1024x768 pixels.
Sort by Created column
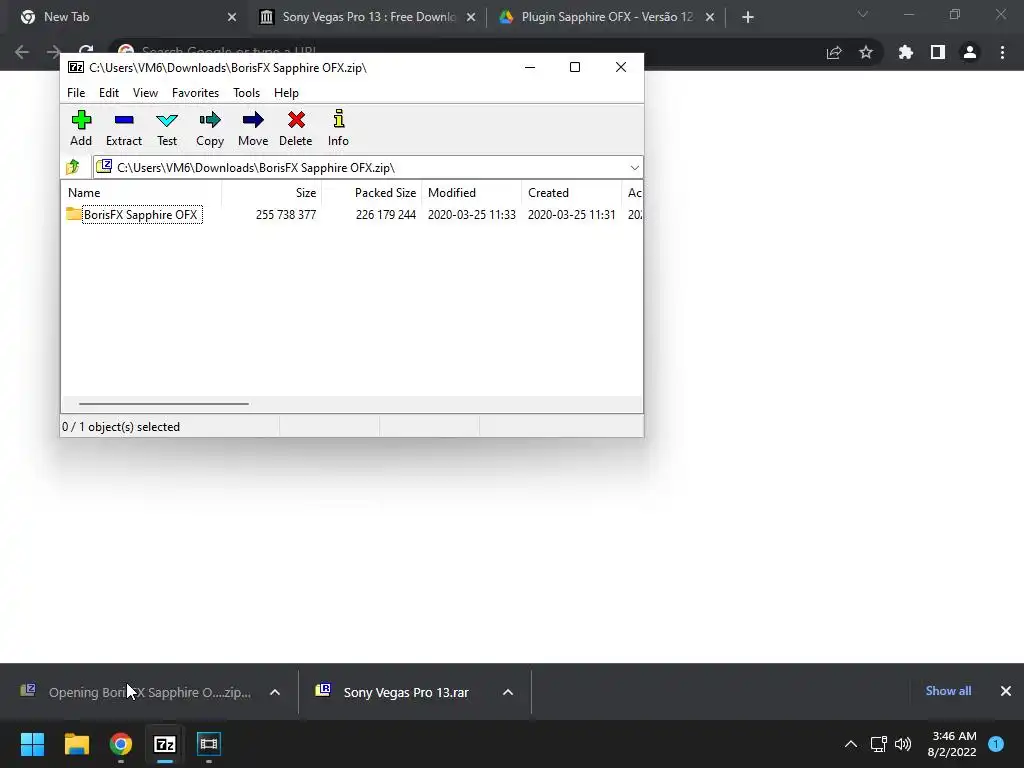click(571, 193)
